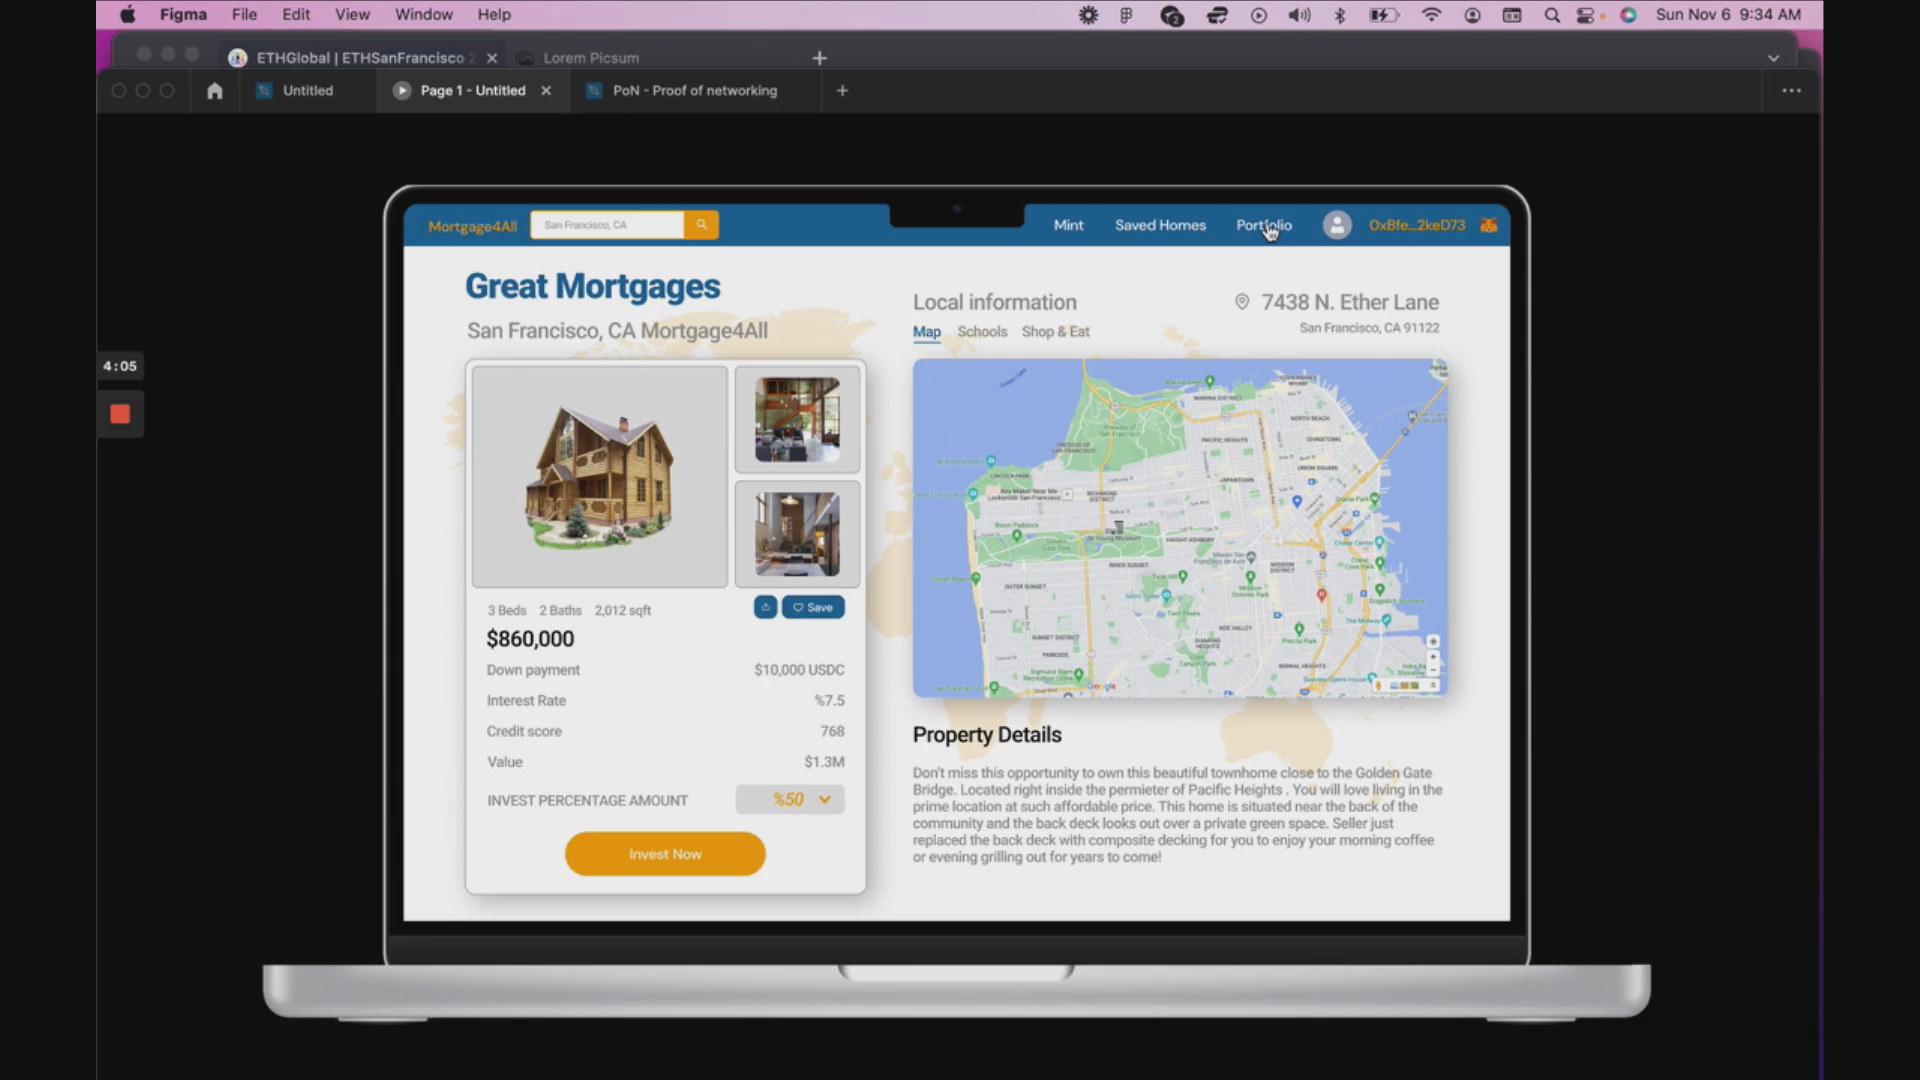Stop the screen recording
Image resolution: width=1920 pixels, height=1080 pixels.
[120, 414]
